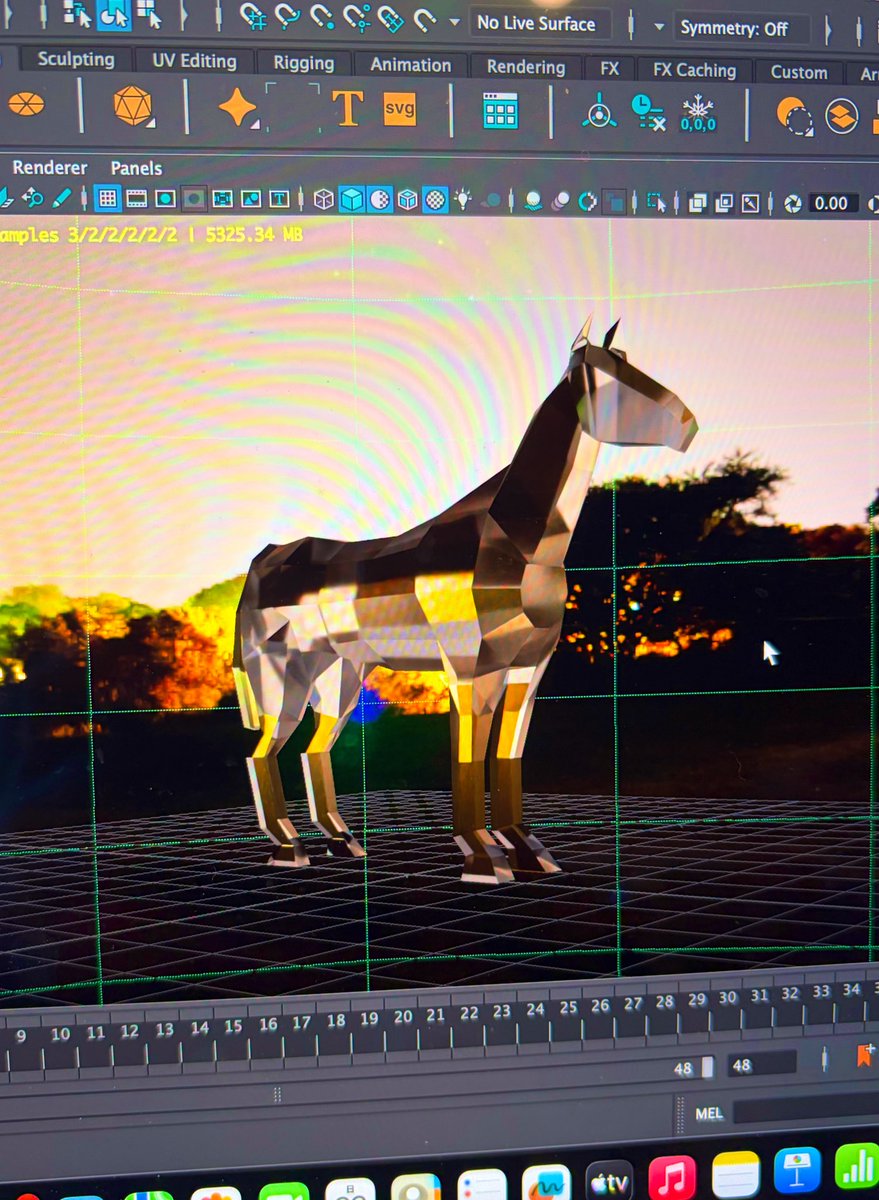The width and height of the screenshot is (879, 1200).
Task: Click the orange bookmark icon
Action: pyautogui.click(x=865, y=1055)
